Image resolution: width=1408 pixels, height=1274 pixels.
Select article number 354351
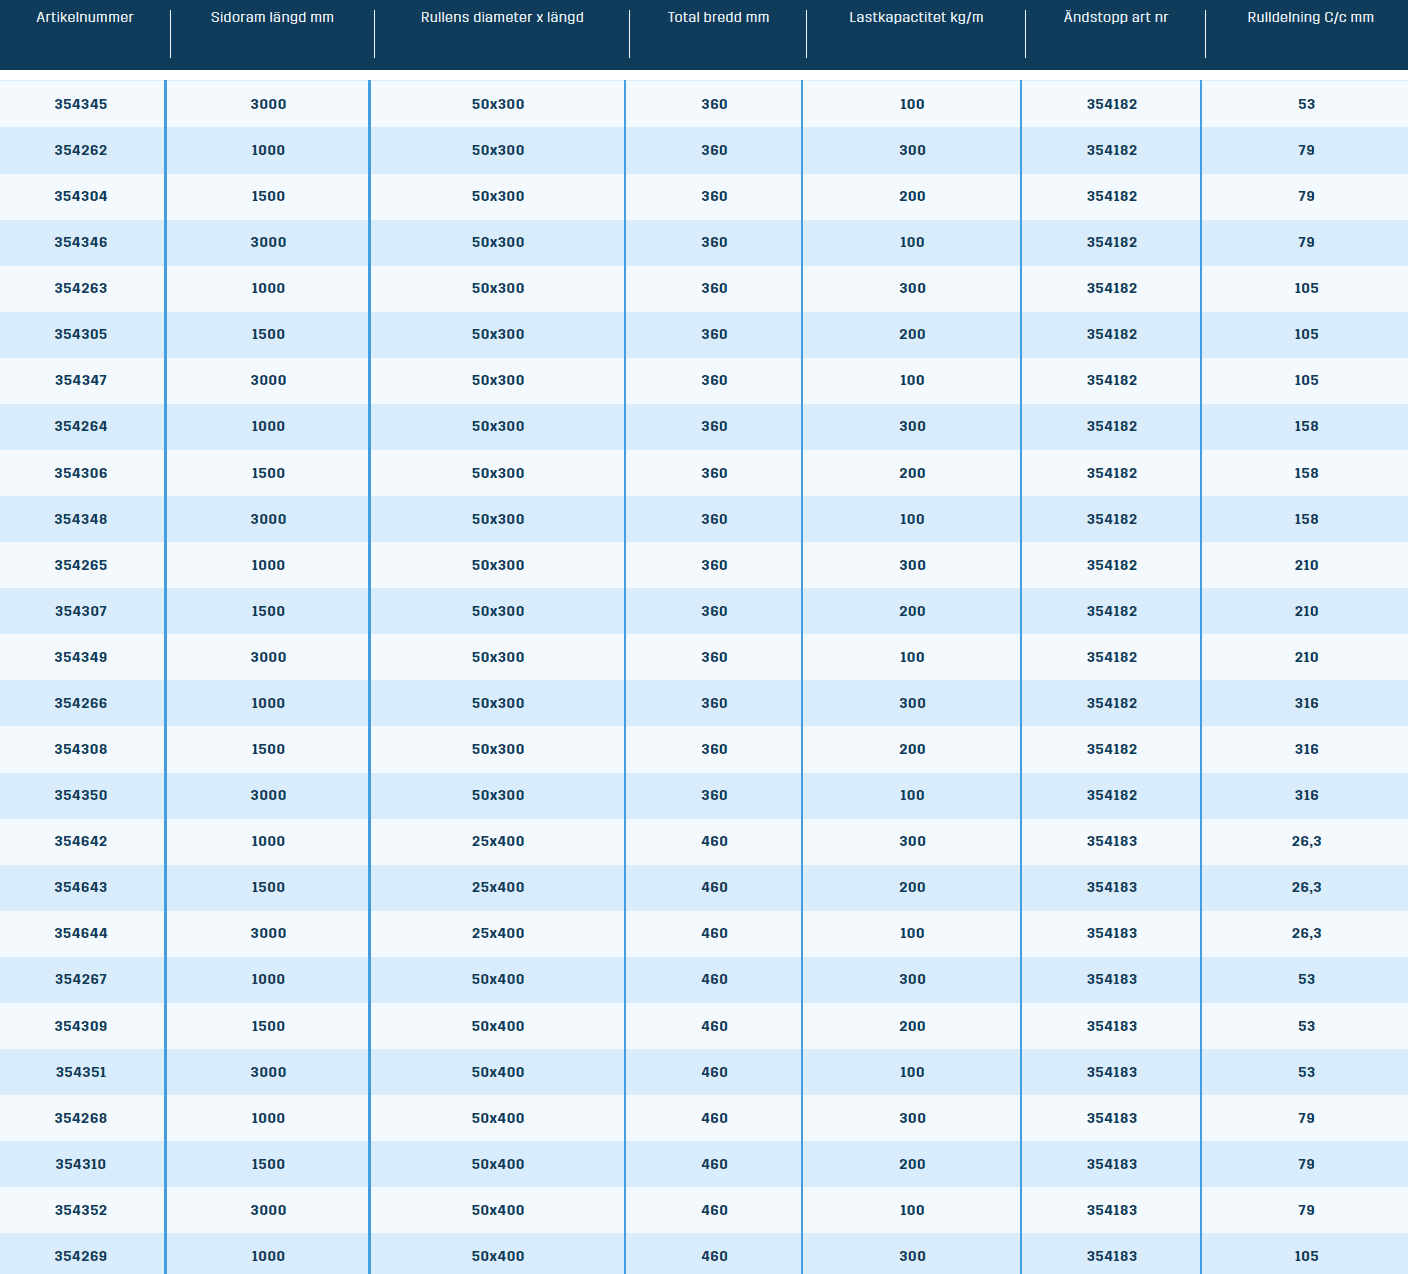(x=81, y=1072)
